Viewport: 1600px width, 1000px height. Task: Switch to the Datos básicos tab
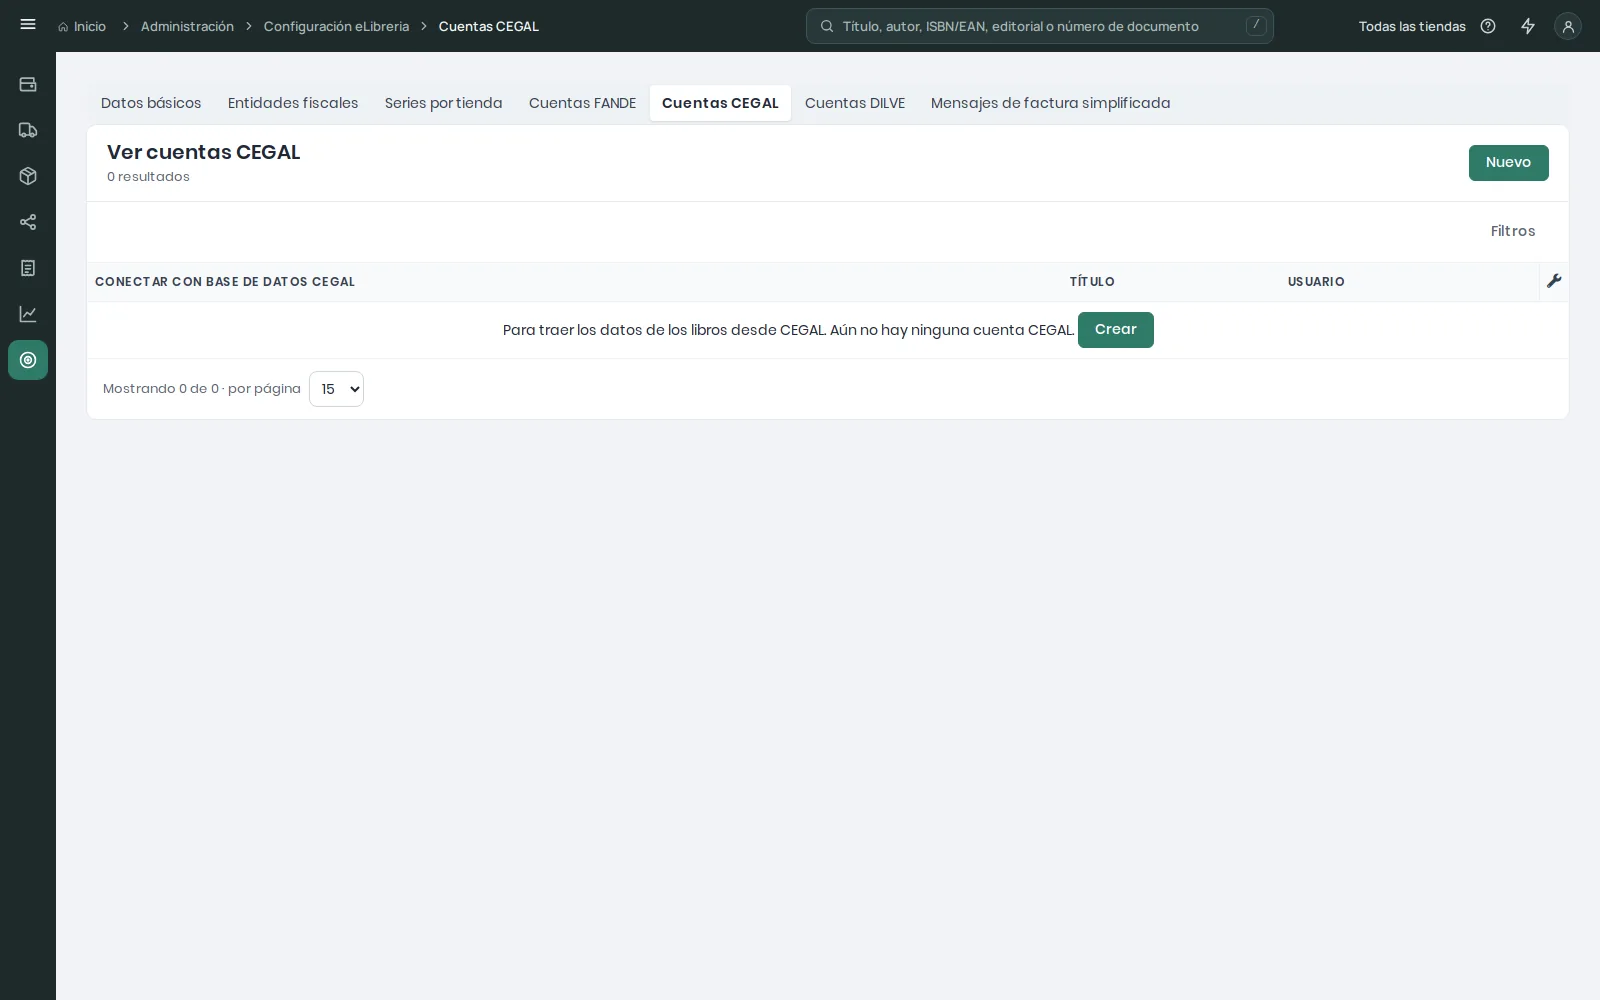151,103
